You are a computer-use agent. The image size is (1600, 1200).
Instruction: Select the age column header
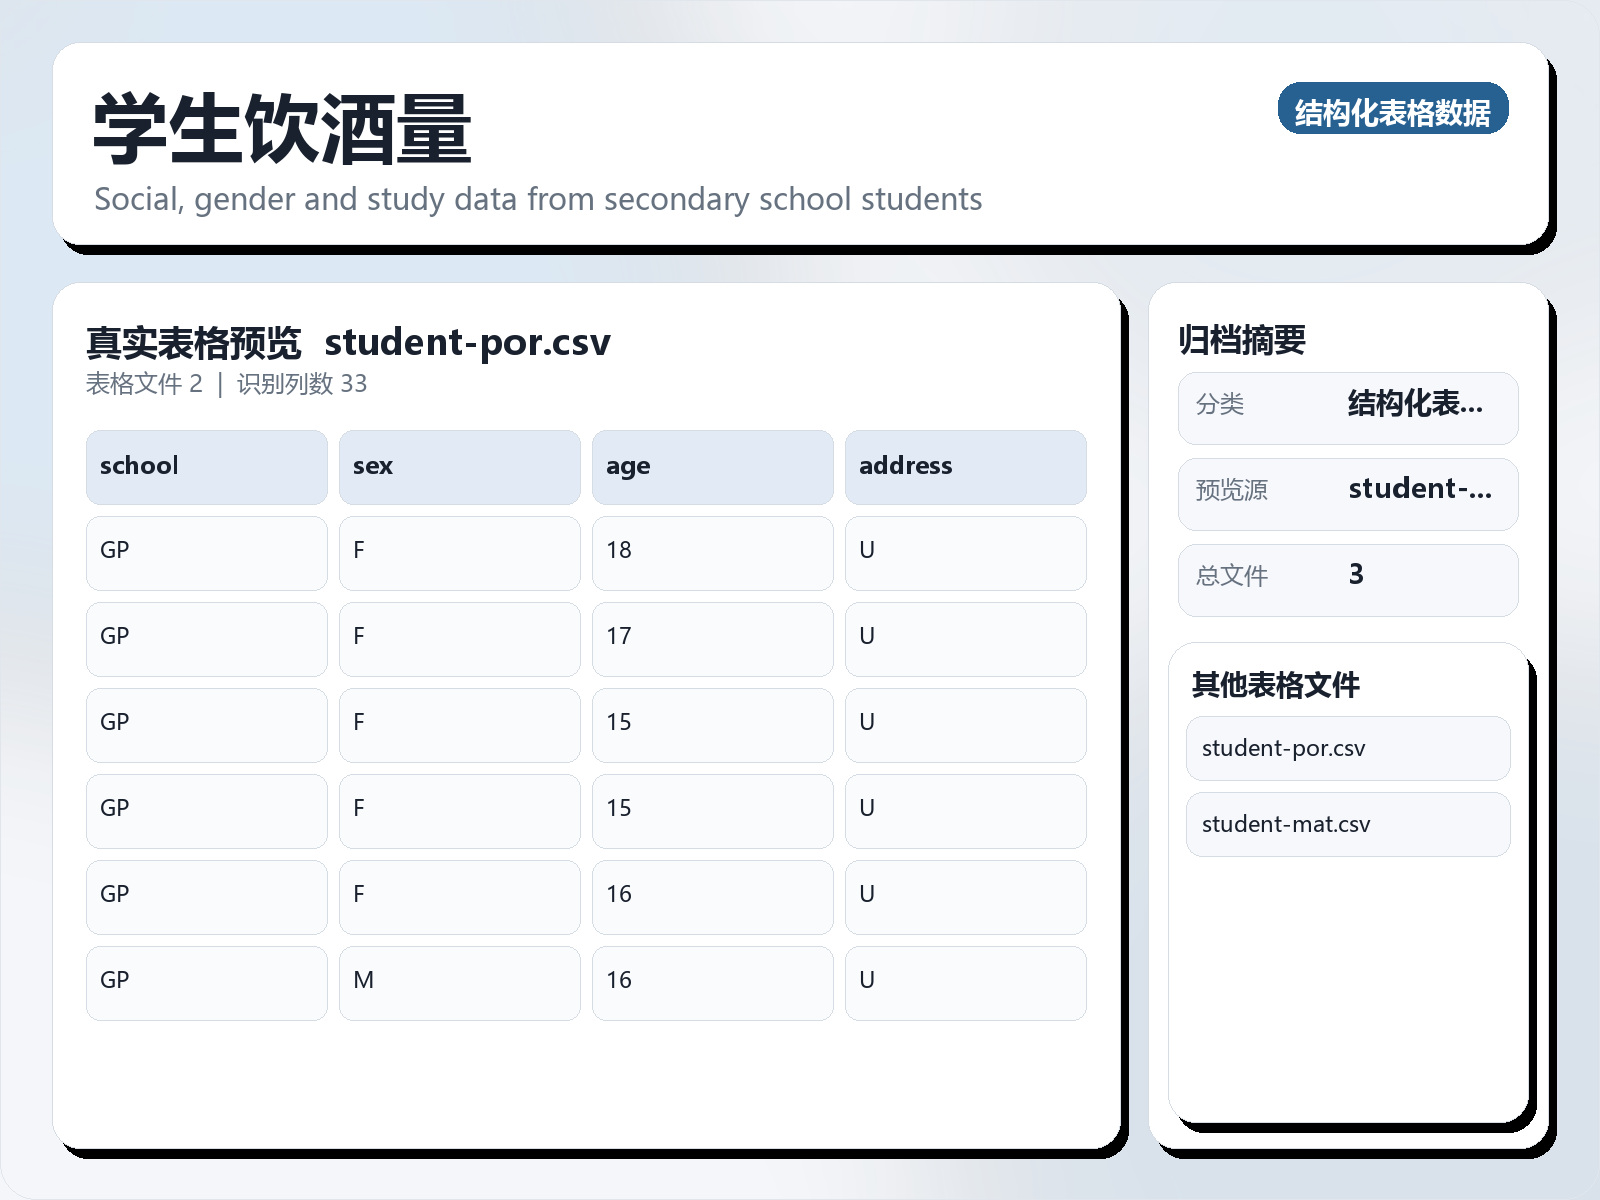[712, 466]
